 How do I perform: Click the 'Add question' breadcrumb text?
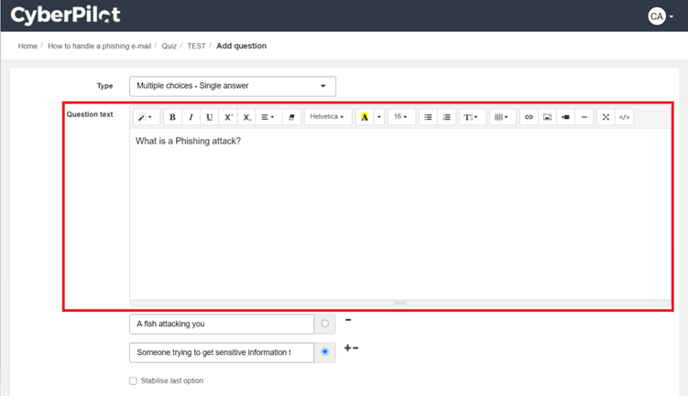coord(241,46)
